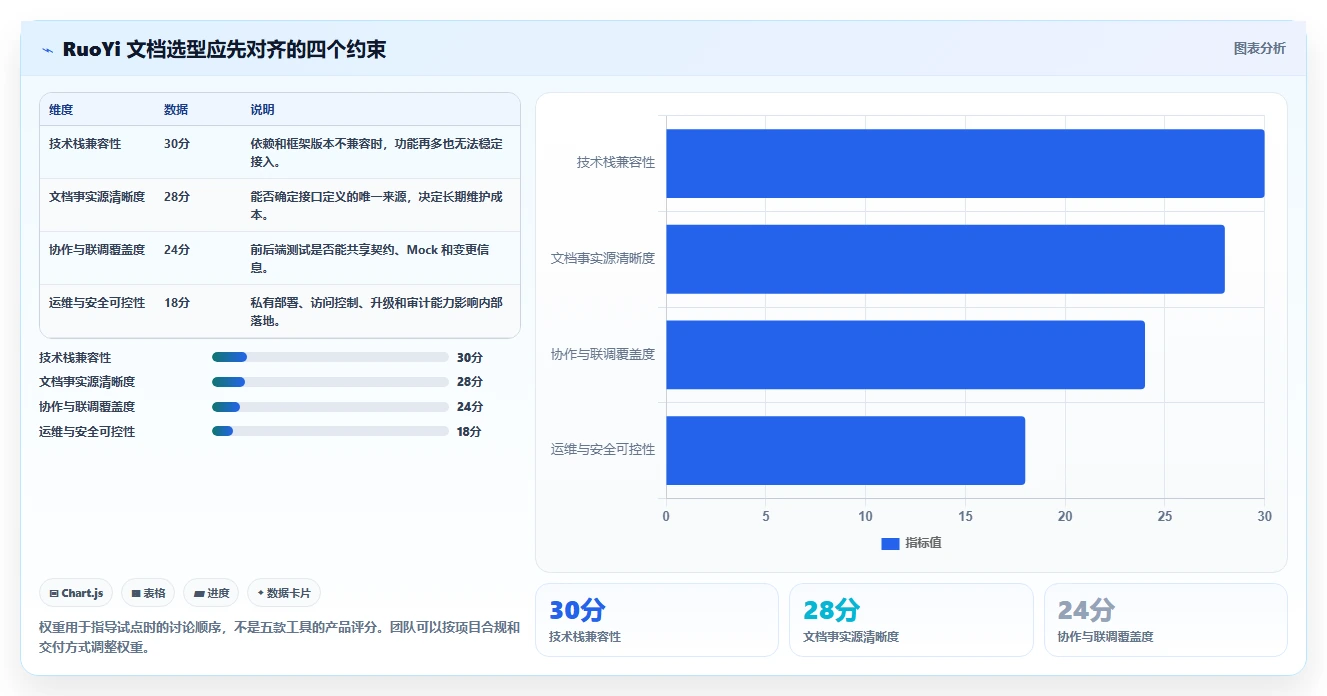Click the 技术栈兼容性 cell in the table
Image resolution: width=1327 pixels, height=696 pixels.
click(x=85, y=144)
